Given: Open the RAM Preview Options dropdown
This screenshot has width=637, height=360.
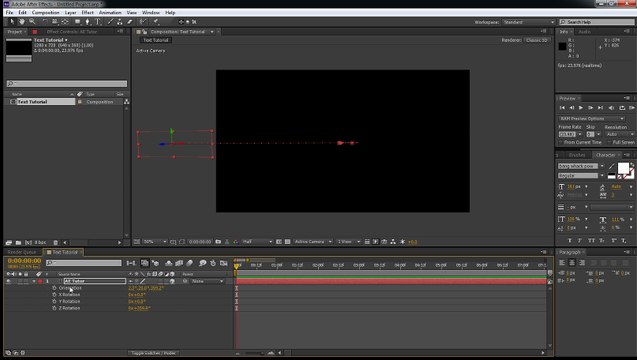Looking at the screenshot, I should [x=592, y=119].
